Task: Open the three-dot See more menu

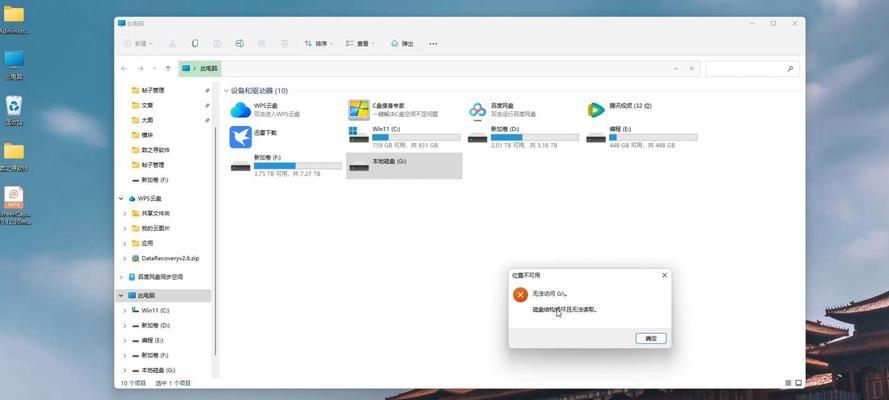Action: [433, 44]
